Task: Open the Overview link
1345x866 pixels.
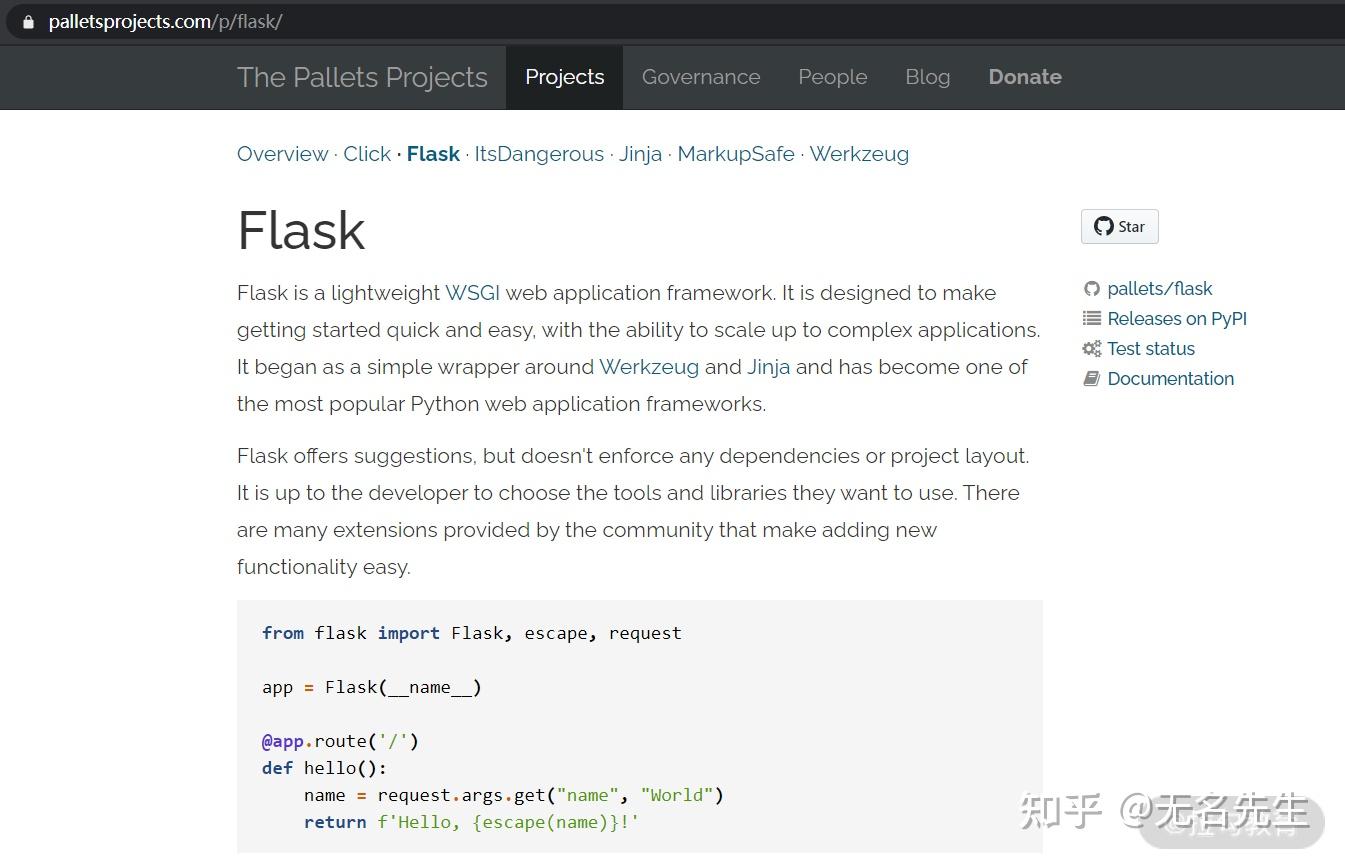Action: tap(283, 154)
